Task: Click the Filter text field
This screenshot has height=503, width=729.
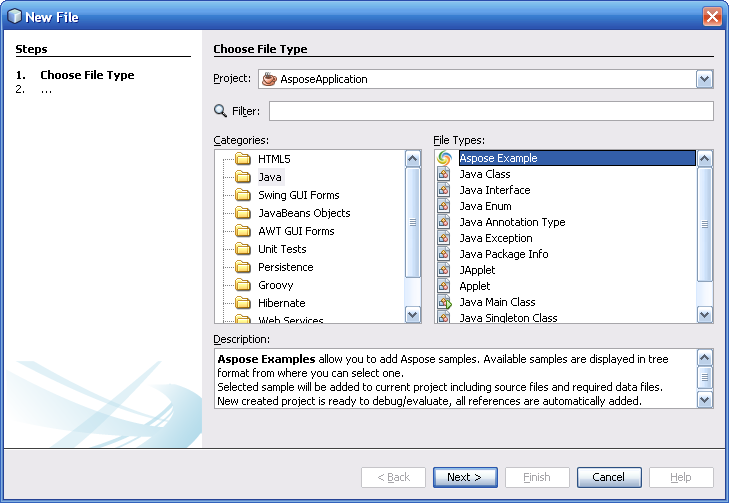Action: point(491,111)
